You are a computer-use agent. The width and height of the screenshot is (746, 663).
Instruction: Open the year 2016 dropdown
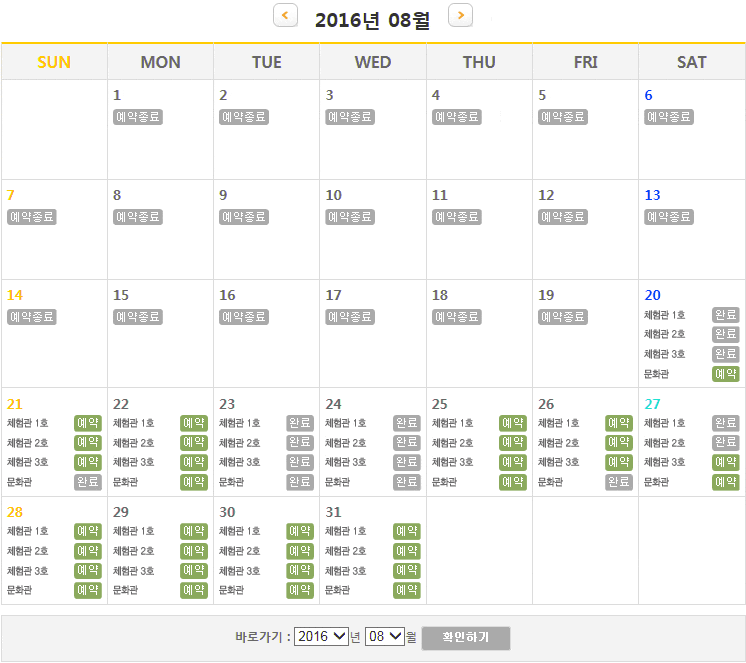coord(321,636)
